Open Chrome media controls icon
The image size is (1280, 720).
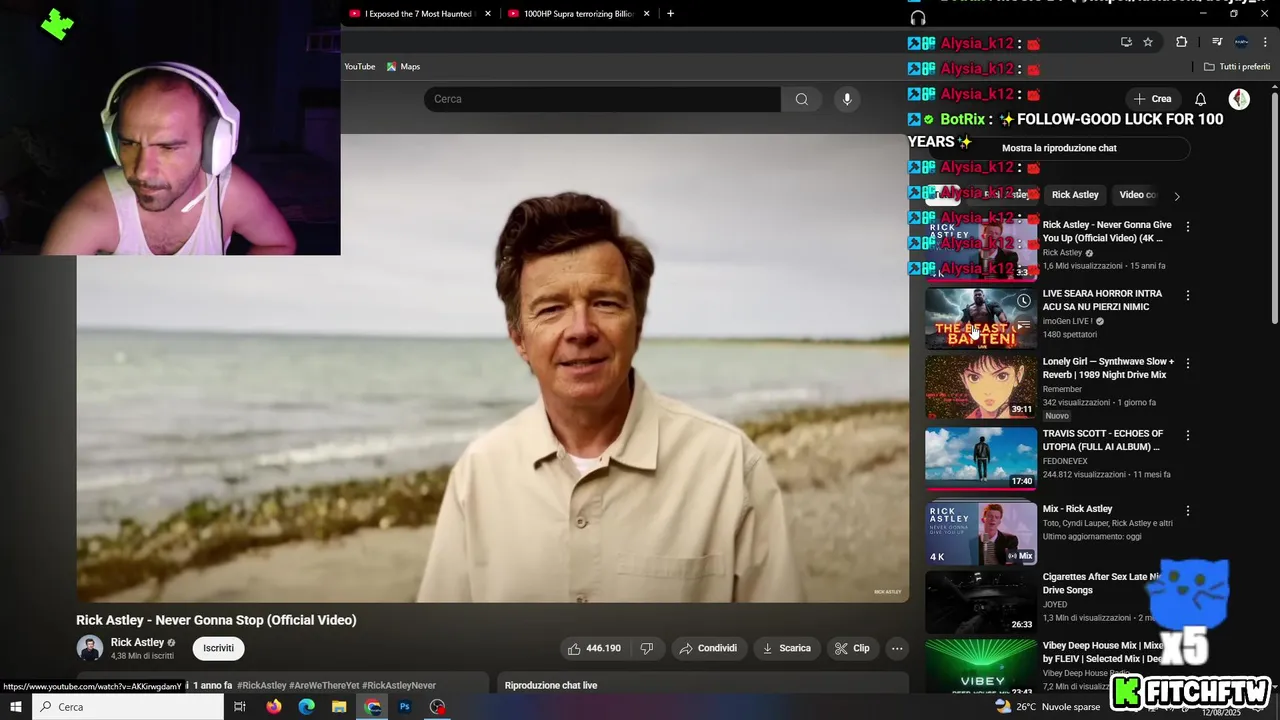(1217, 42)
